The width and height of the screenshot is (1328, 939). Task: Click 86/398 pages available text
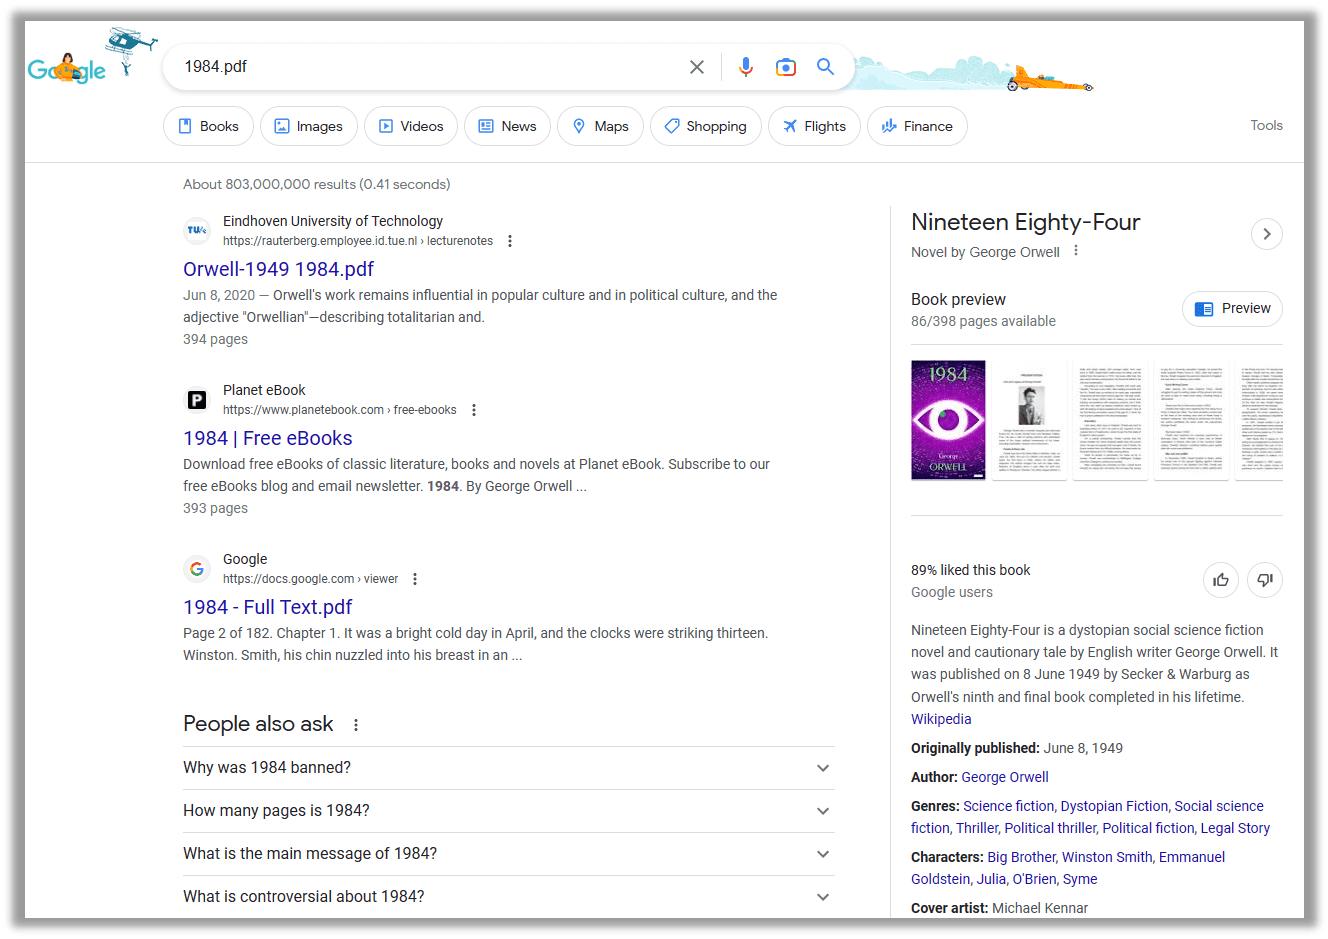pyautogui.click(x=983, y=321)
